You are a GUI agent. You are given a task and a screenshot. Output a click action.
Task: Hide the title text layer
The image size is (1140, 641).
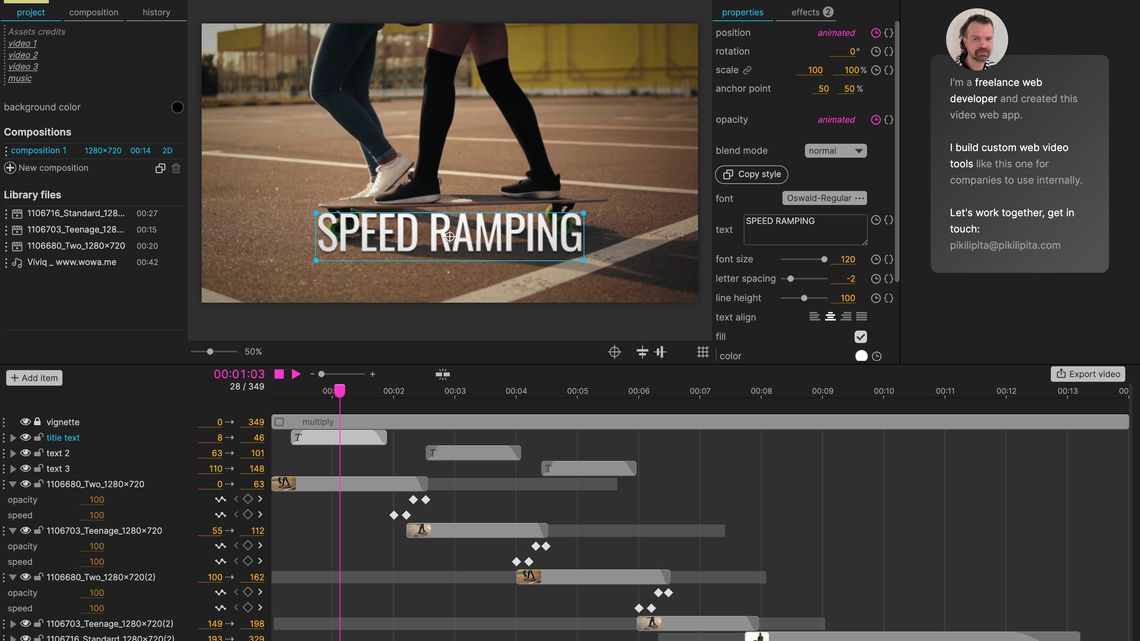click(25, 438)
